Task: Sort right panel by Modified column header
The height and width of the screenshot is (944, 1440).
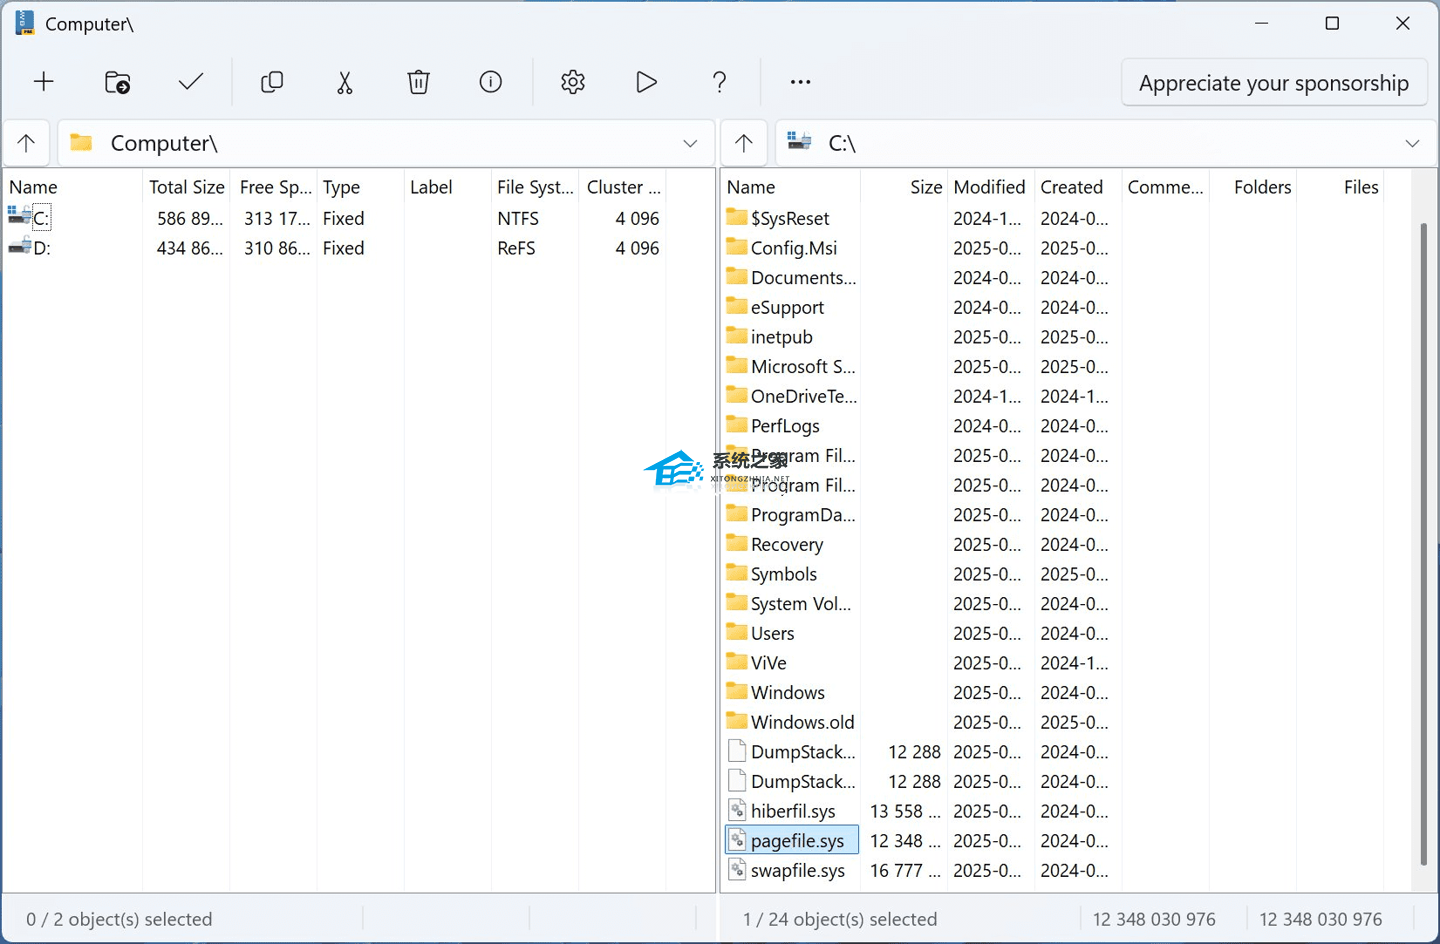Action: point(988,187)
